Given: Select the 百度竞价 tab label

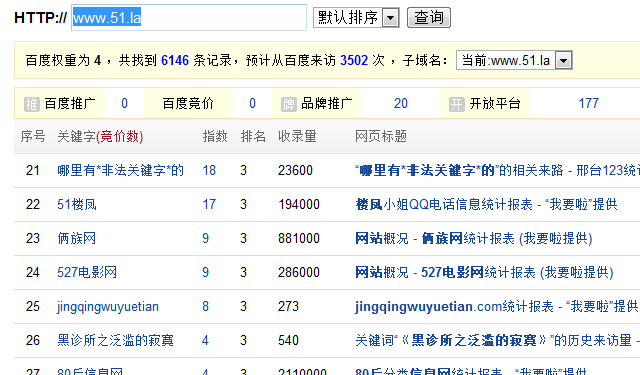Looking at the screenshot, I should pos(188,104).
